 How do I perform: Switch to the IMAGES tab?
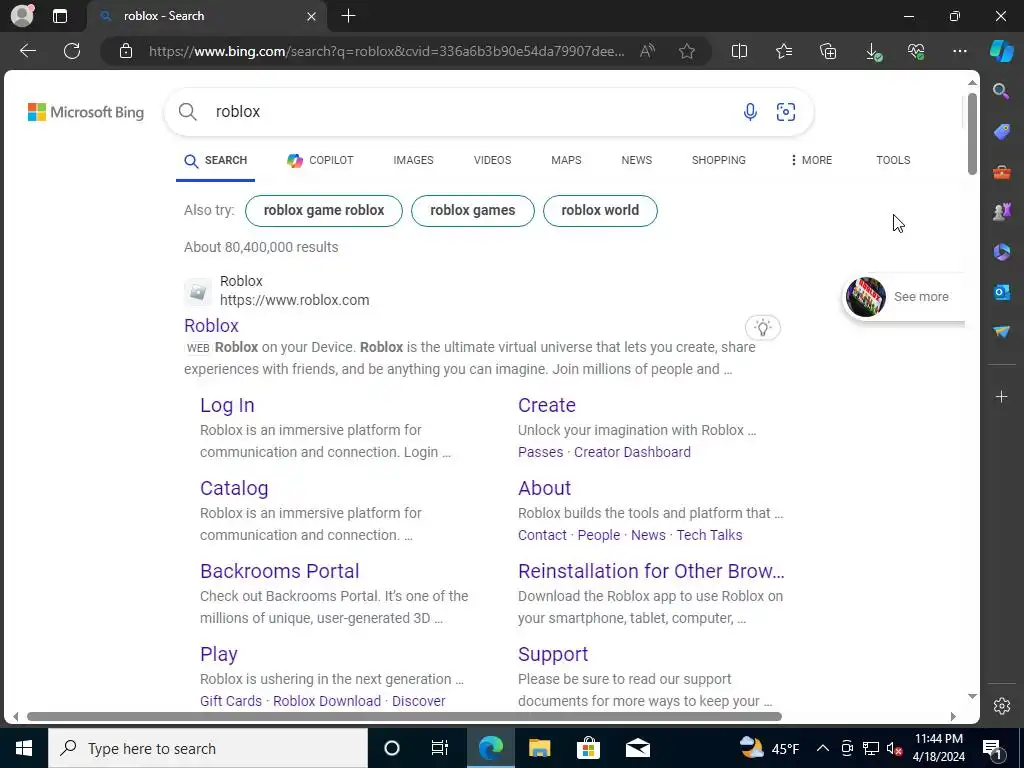(x=413, y=160)
